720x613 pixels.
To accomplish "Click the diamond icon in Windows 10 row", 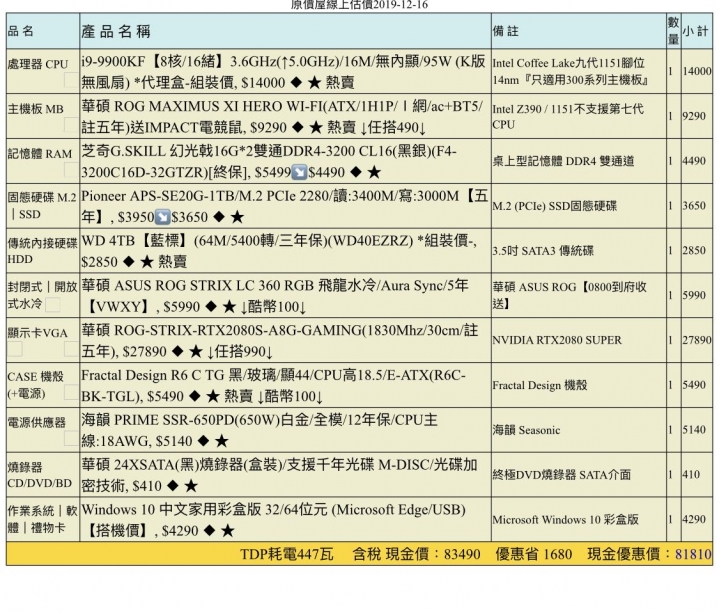I will 209,531.
